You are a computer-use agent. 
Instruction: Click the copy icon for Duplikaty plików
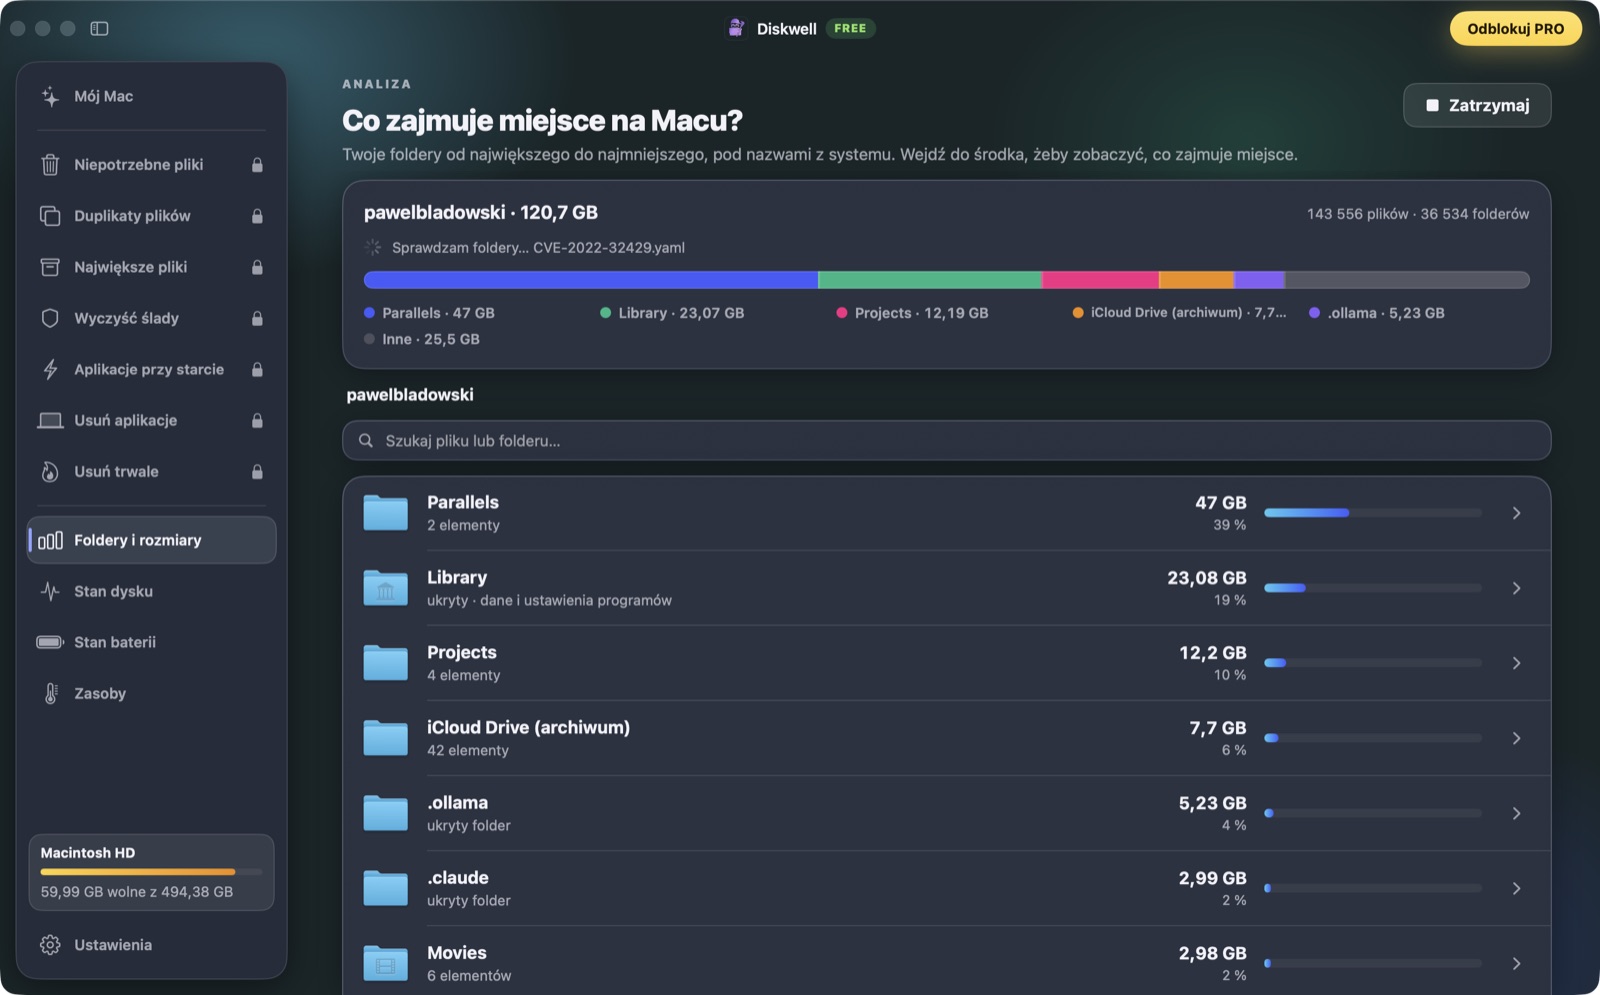pos(50,216)
